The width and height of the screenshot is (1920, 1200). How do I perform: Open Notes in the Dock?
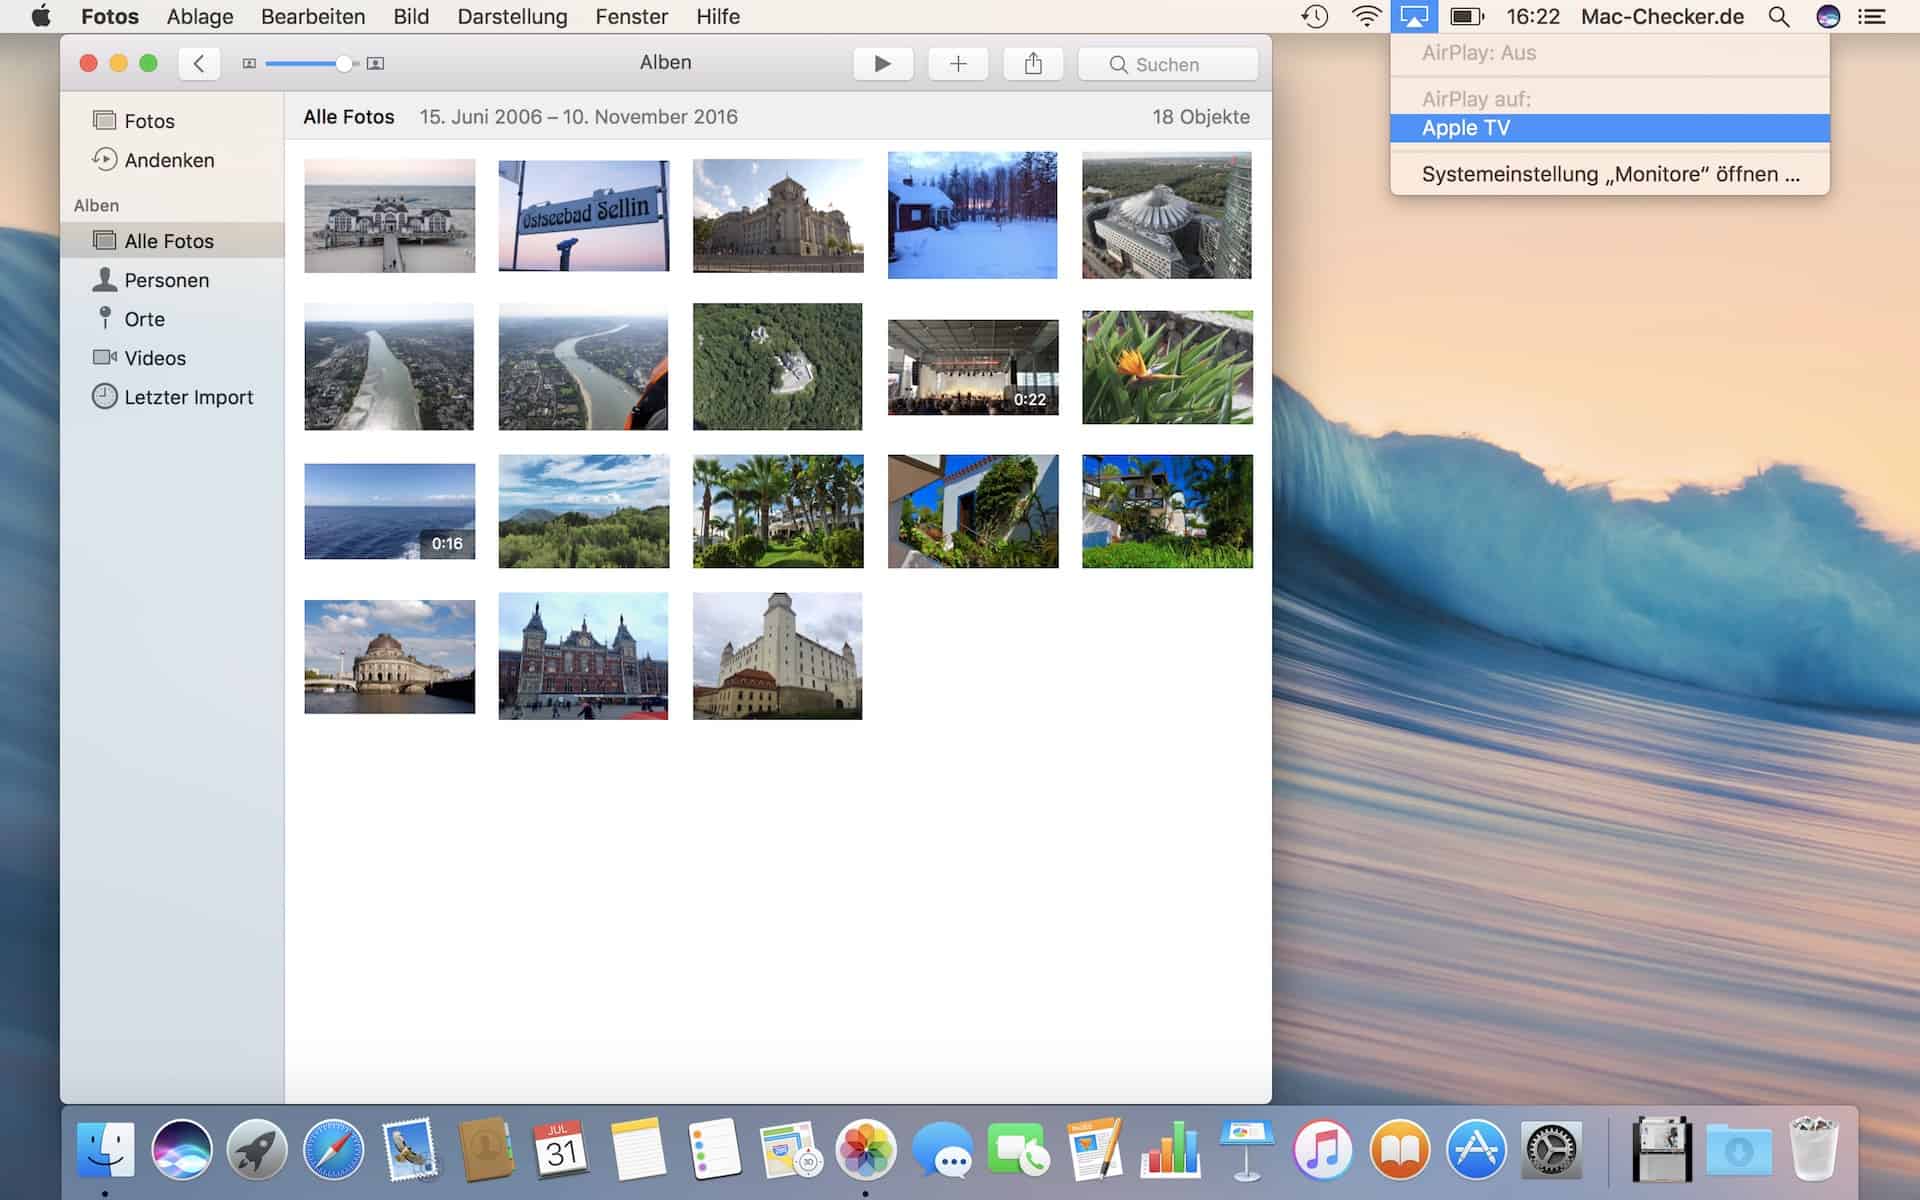(638, 1150)
